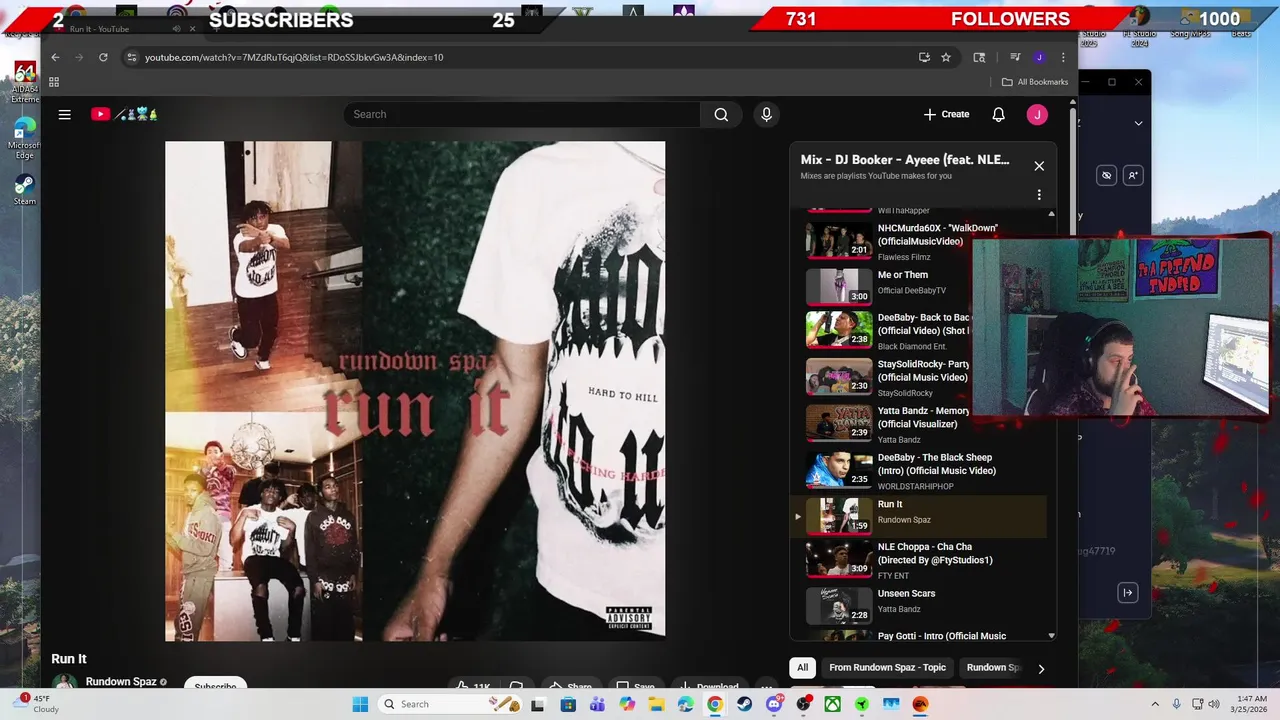Select currently playing Run It item
Viewport: 1280px width, 720px height.
click(919, 516)
